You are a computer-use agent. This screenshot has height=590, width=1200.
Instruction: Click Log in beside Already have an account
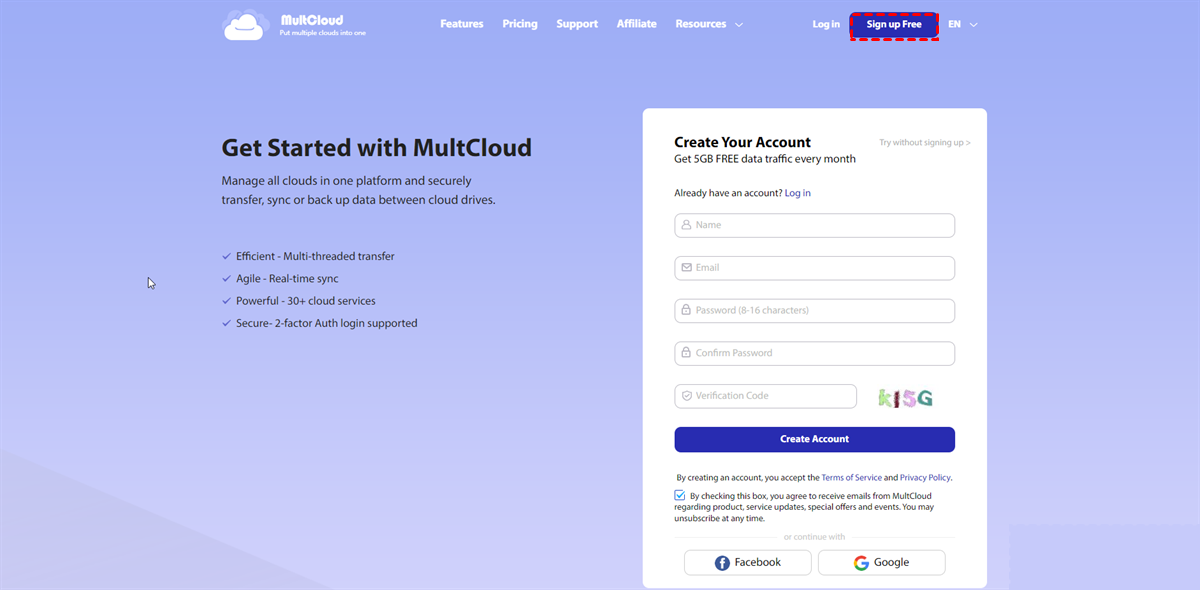point(798,193)
